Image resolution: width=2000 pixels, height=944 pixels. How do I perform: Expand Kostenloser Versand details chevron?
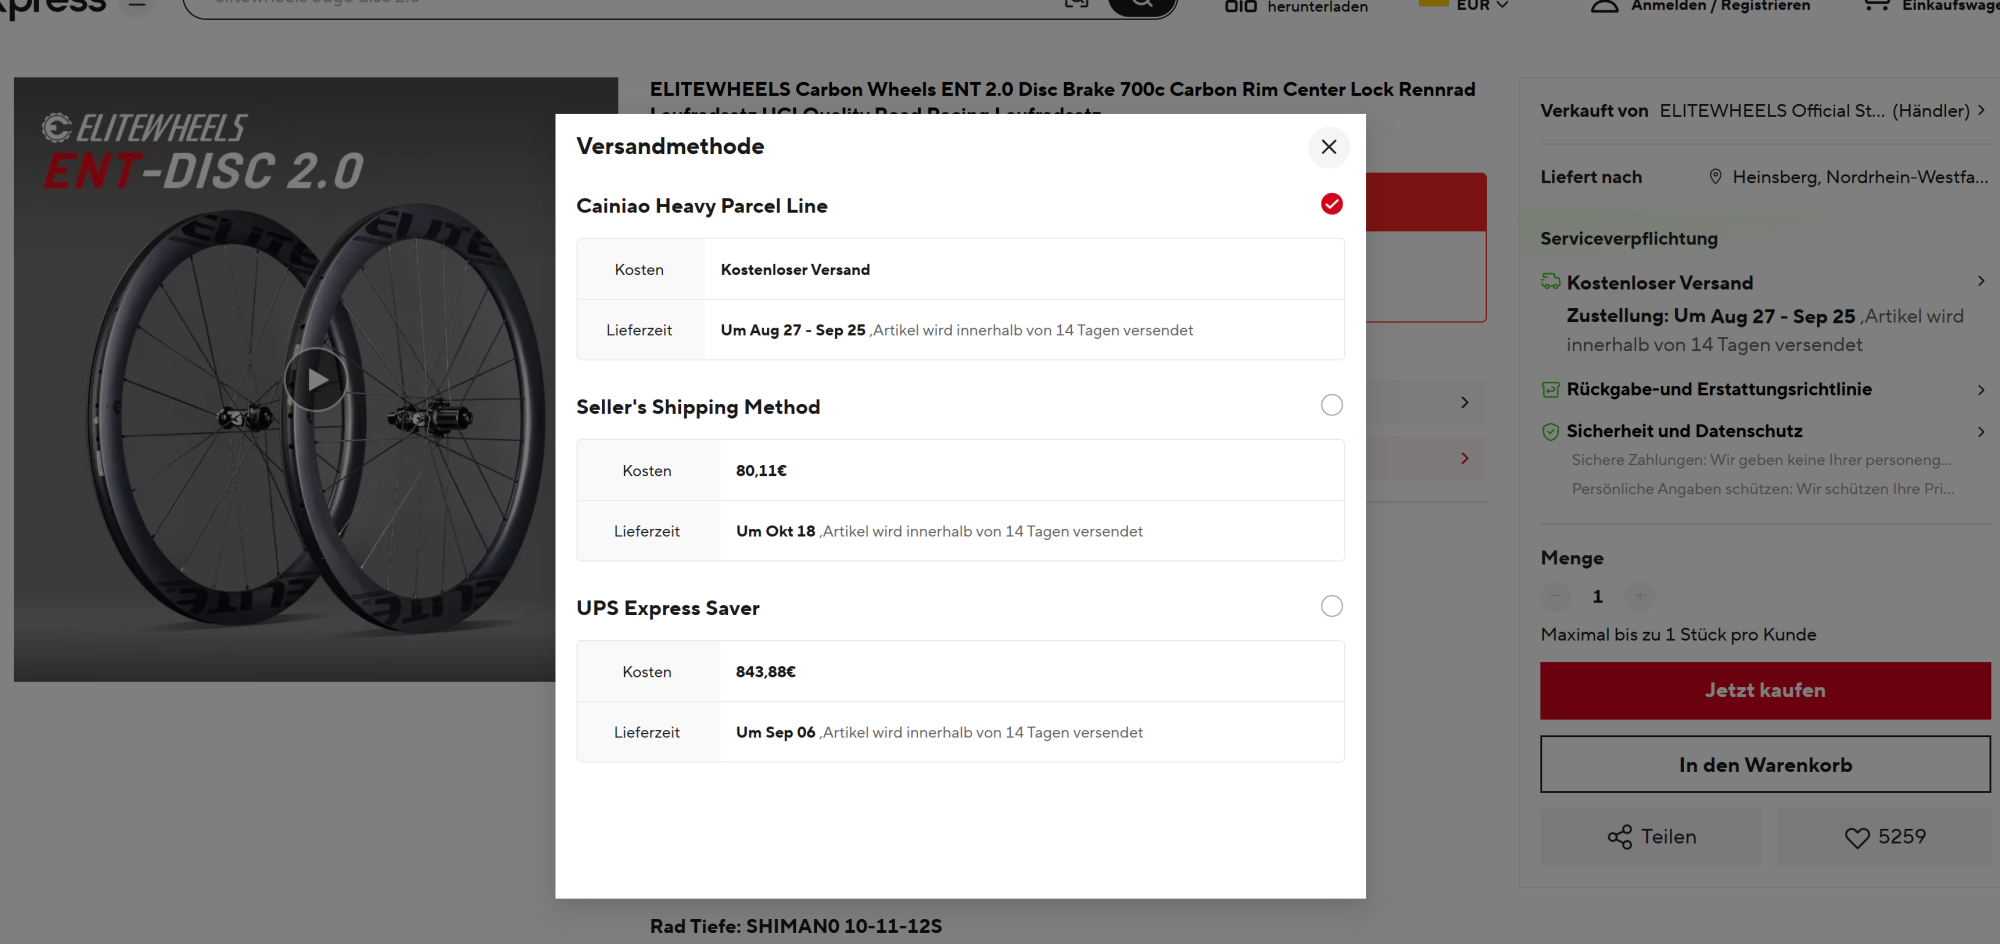pos(1981,282)
